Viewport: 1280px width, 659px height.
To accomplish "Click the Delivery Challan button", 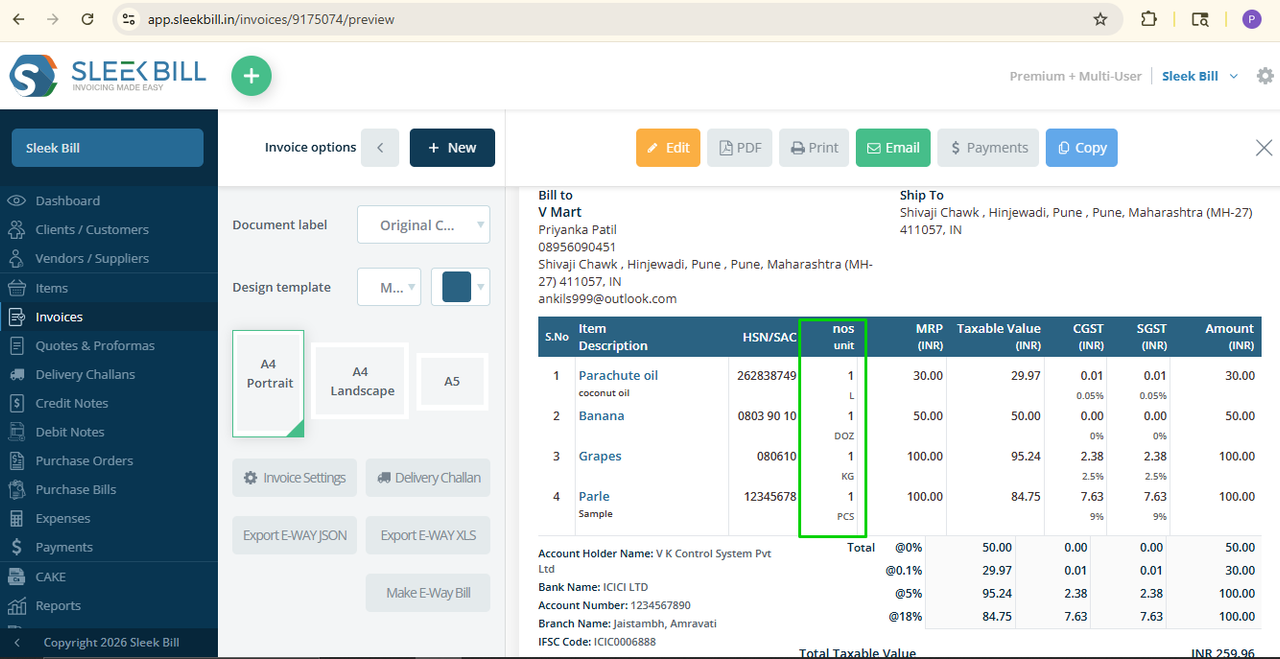I will tap(428, 478).
